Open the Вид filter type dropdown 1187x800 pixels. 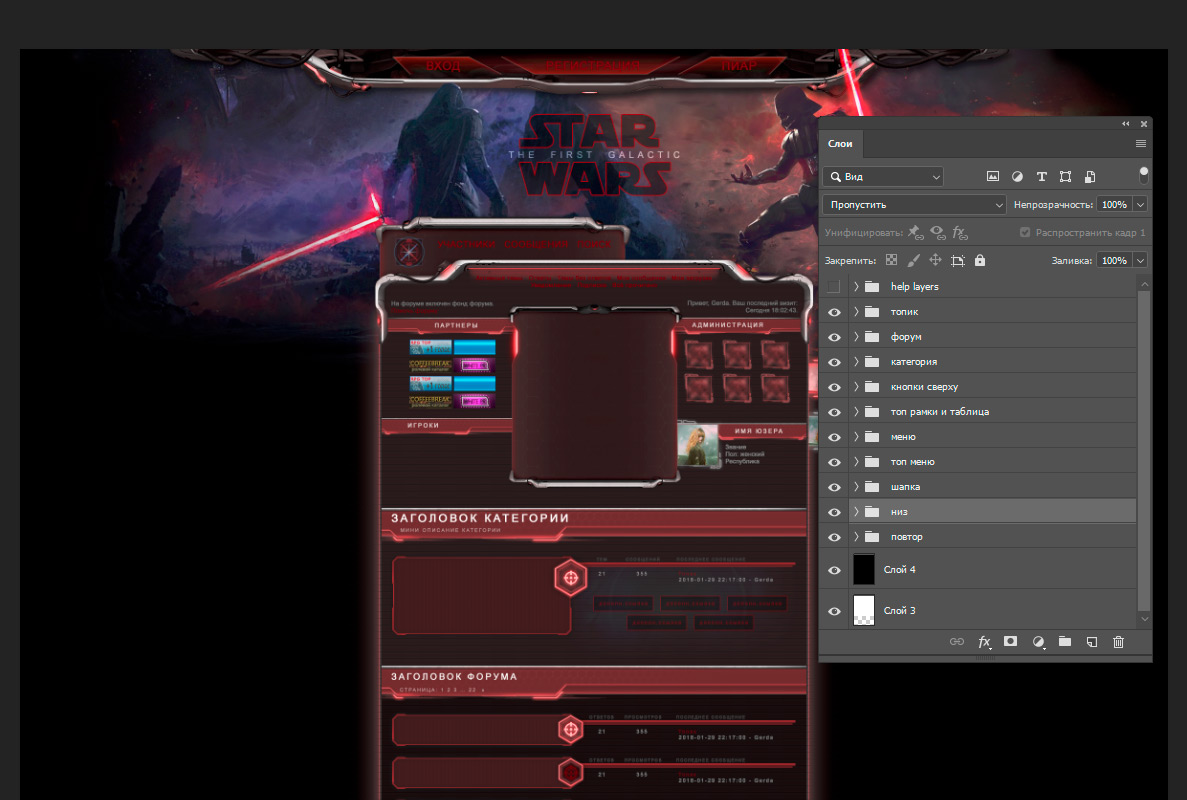pos(883,176)
